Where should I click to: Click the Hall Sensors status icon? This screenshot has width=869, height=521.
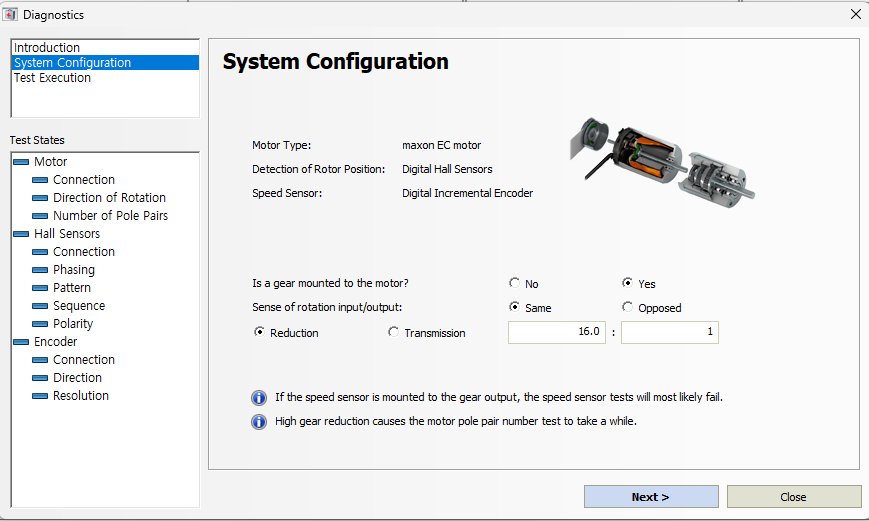(x=21, y=234)
